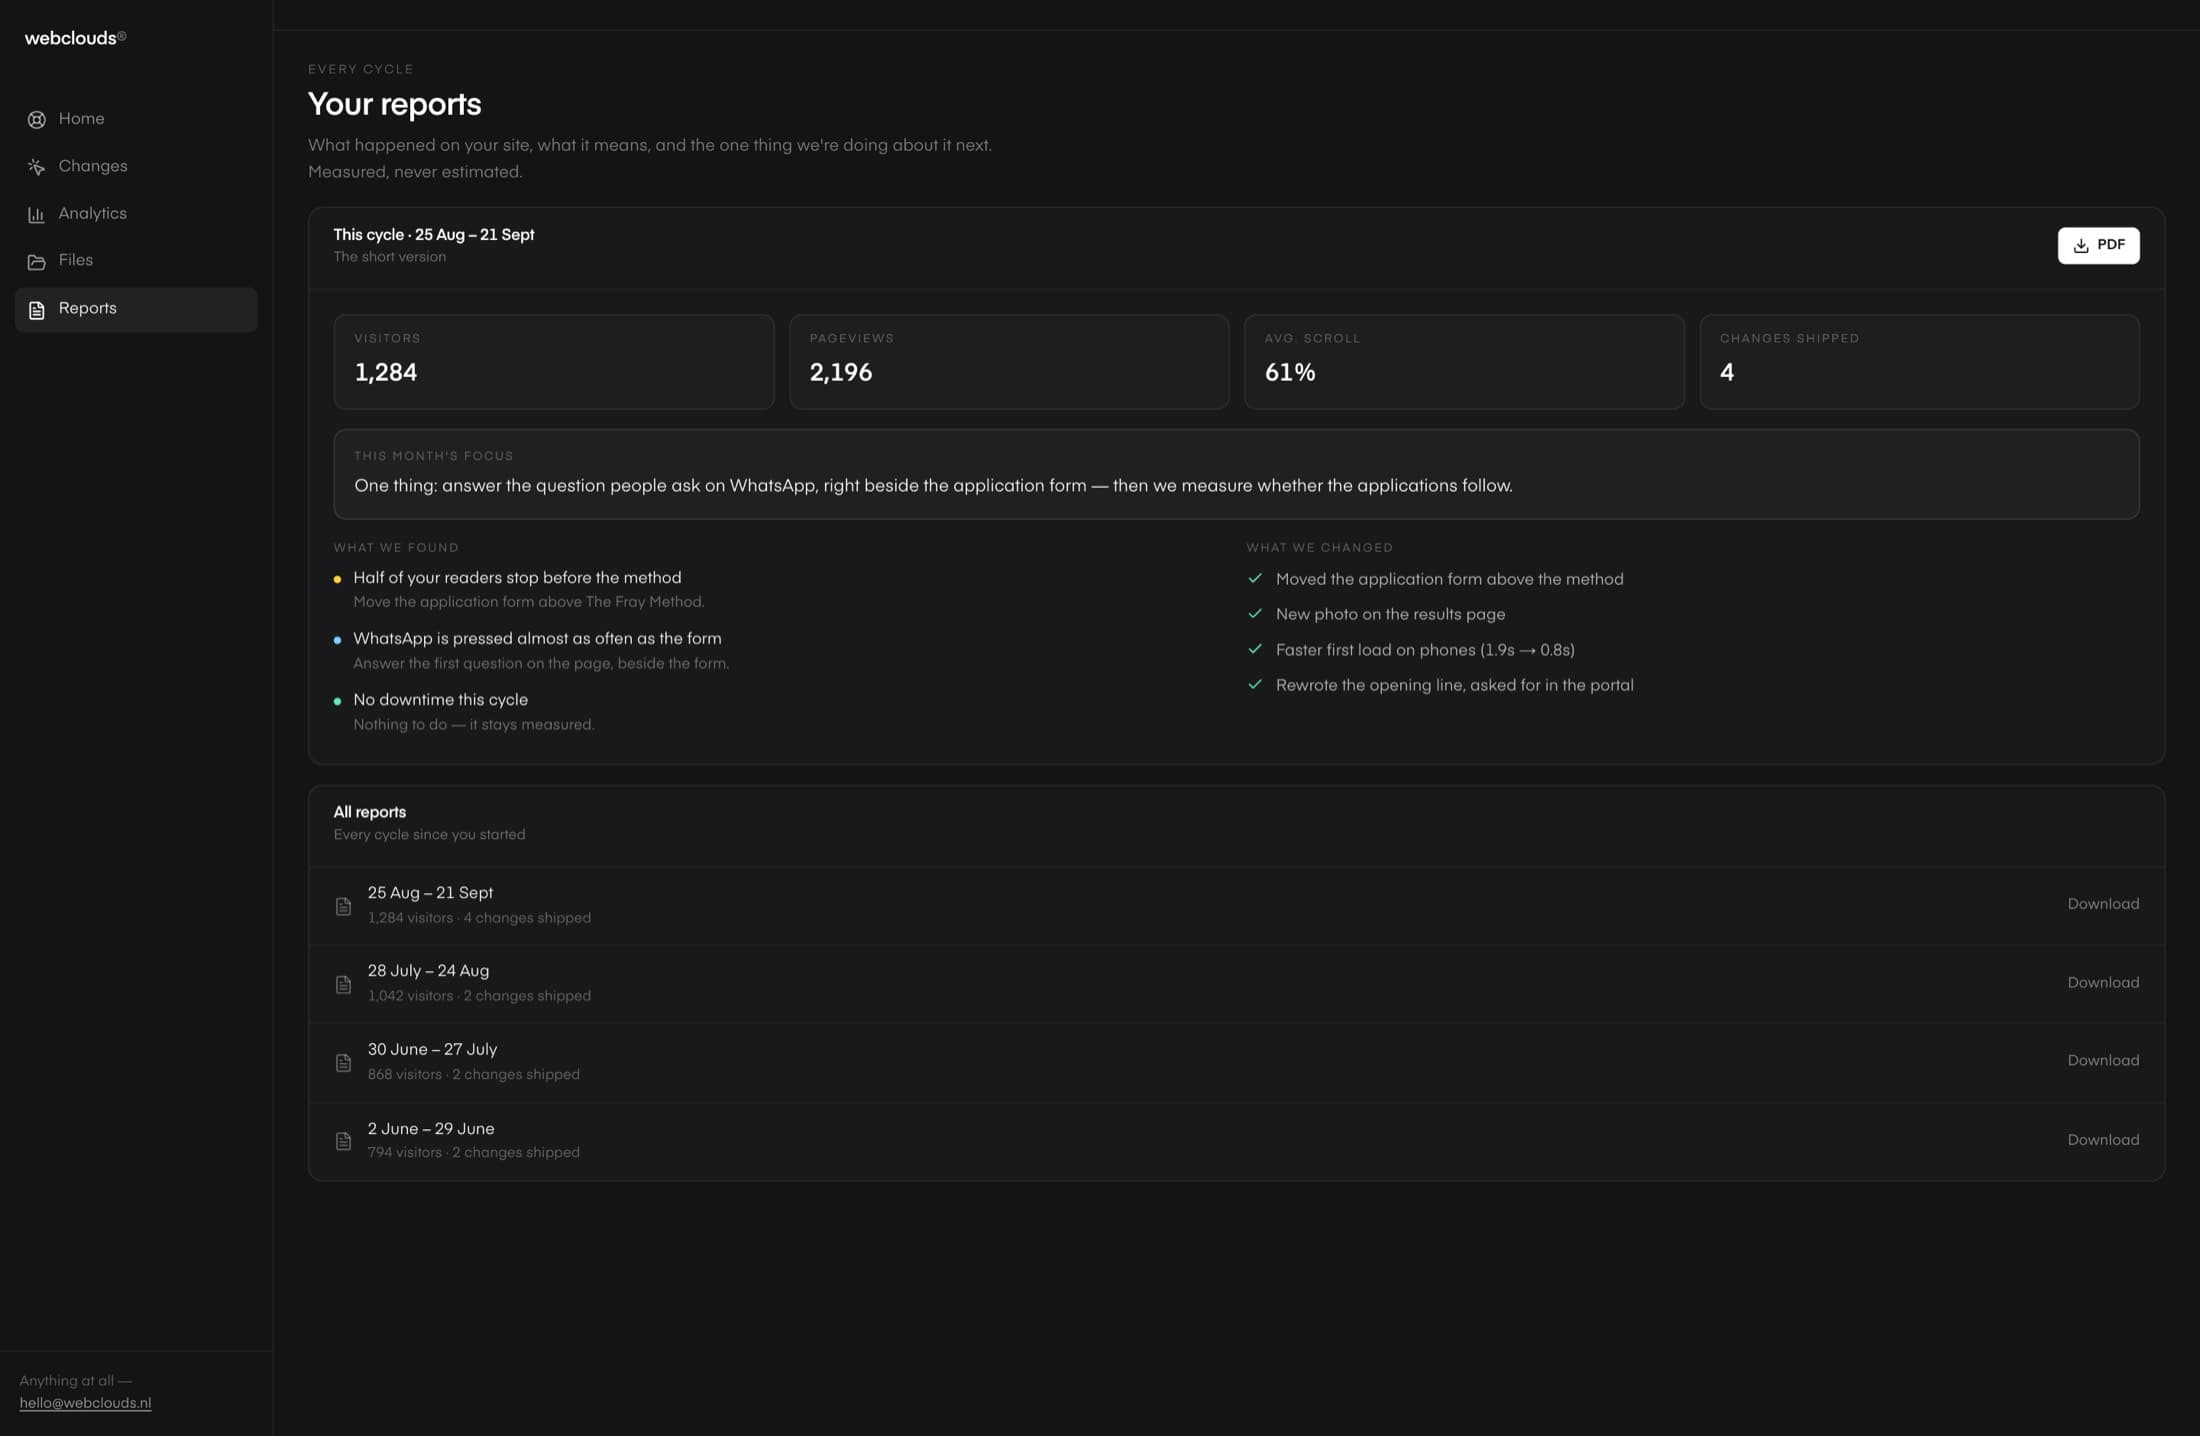2200x1436 pixels.
Task: Download 28 July – 24 Aug report
Action: click(2103, 983)
